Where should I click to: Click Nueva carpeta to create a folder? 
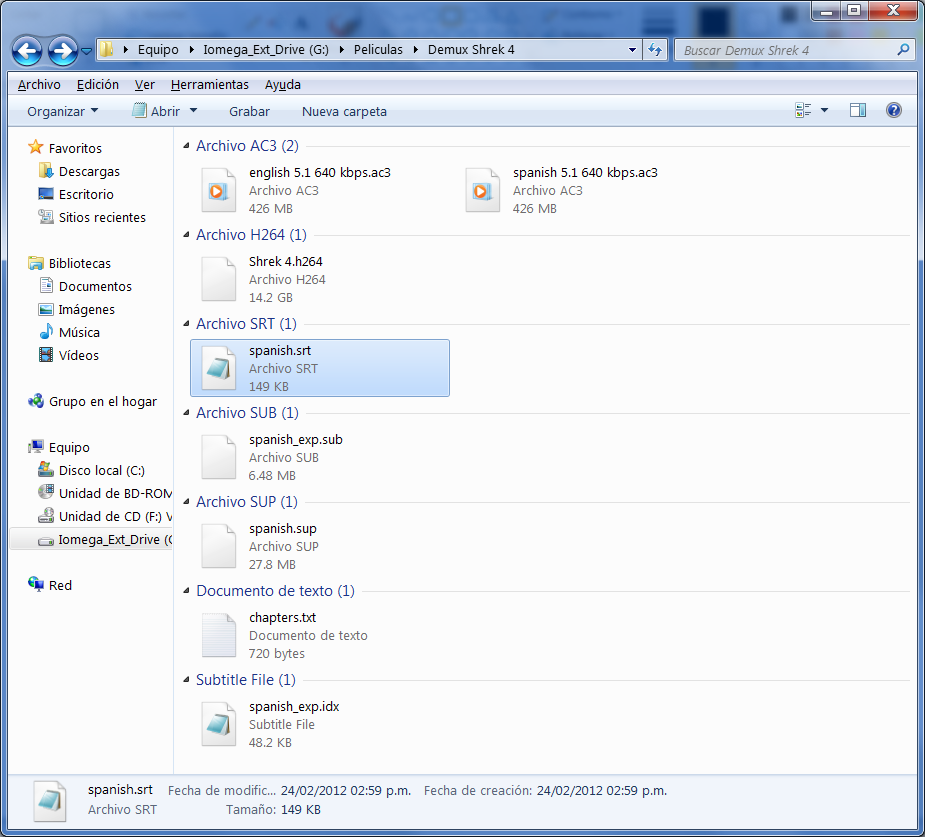345,111
